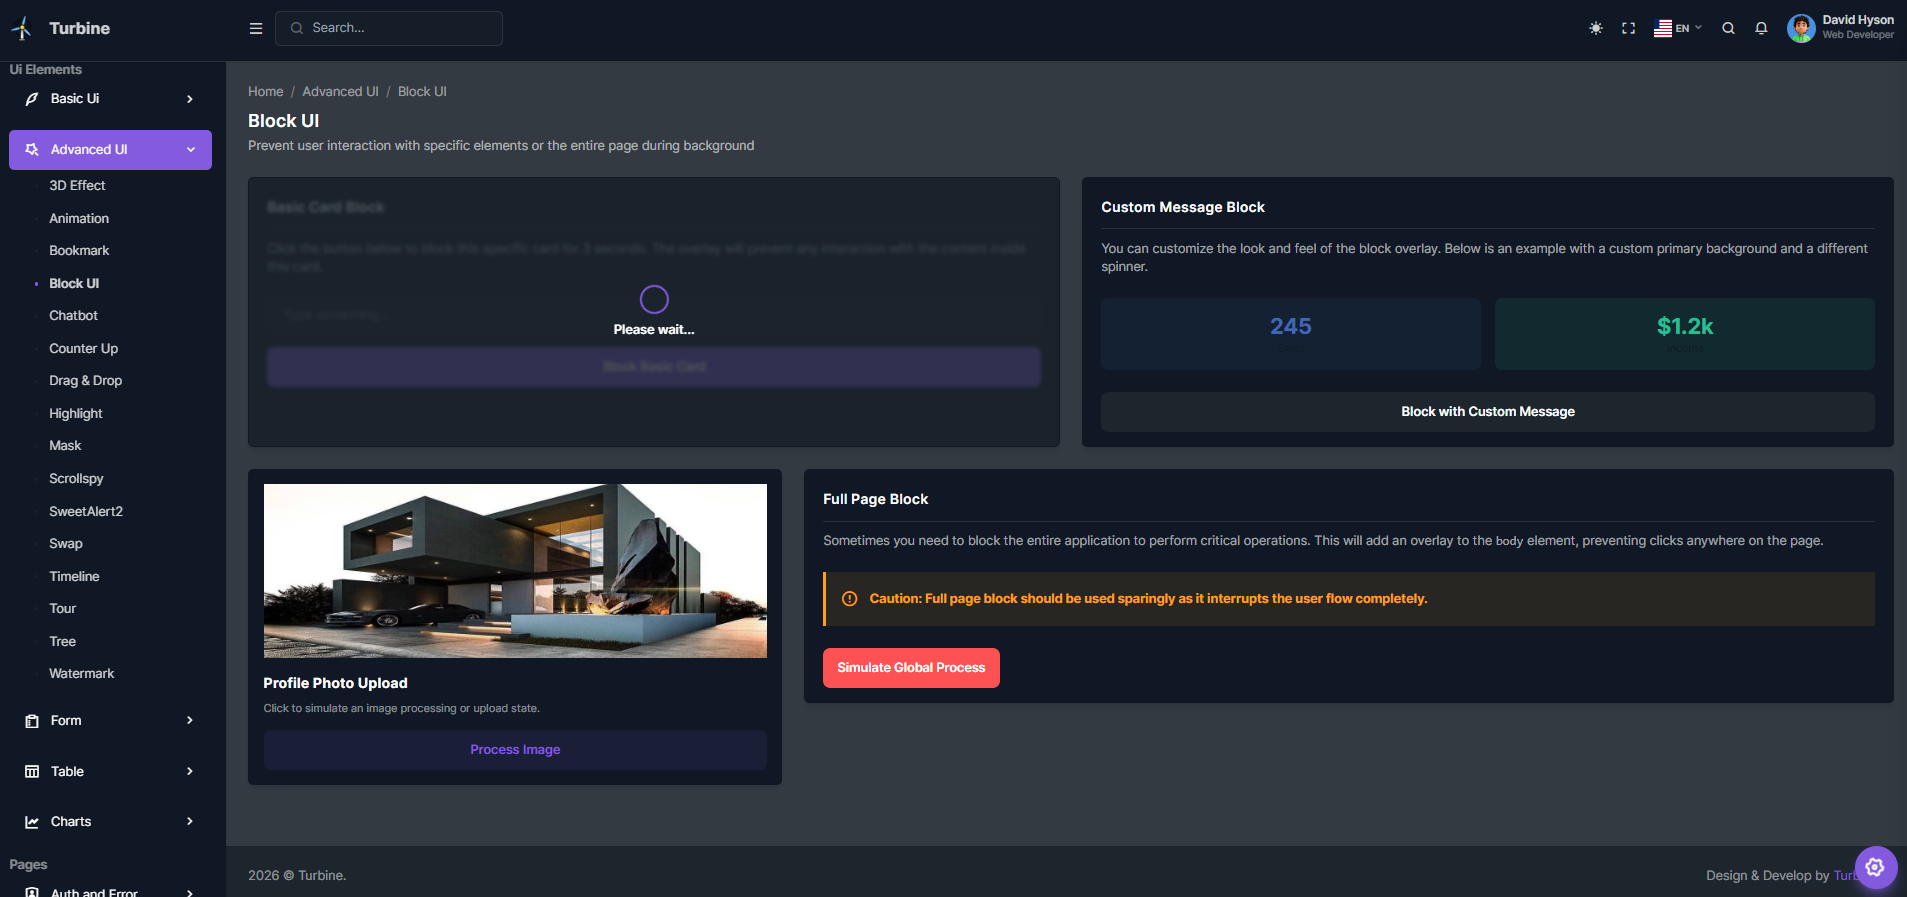The width and height of the screenshot is (1907, 897).
Task: Select the Block UI menu item
Action: coord(74,284)
